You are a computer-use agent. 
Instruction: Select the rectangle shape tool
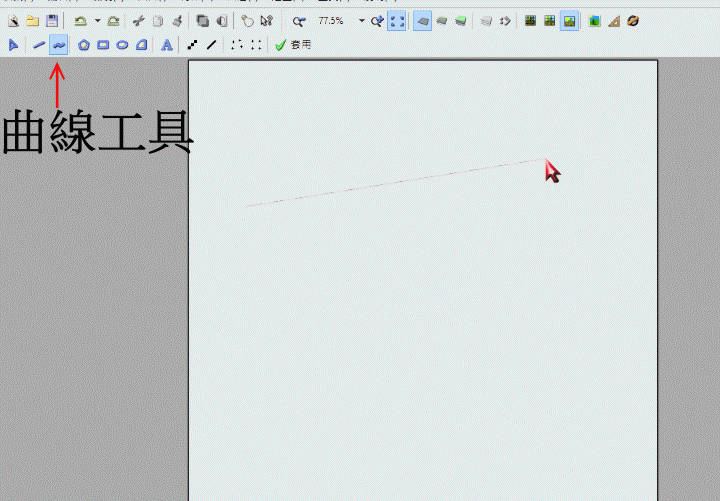click(x=103, y=45)
